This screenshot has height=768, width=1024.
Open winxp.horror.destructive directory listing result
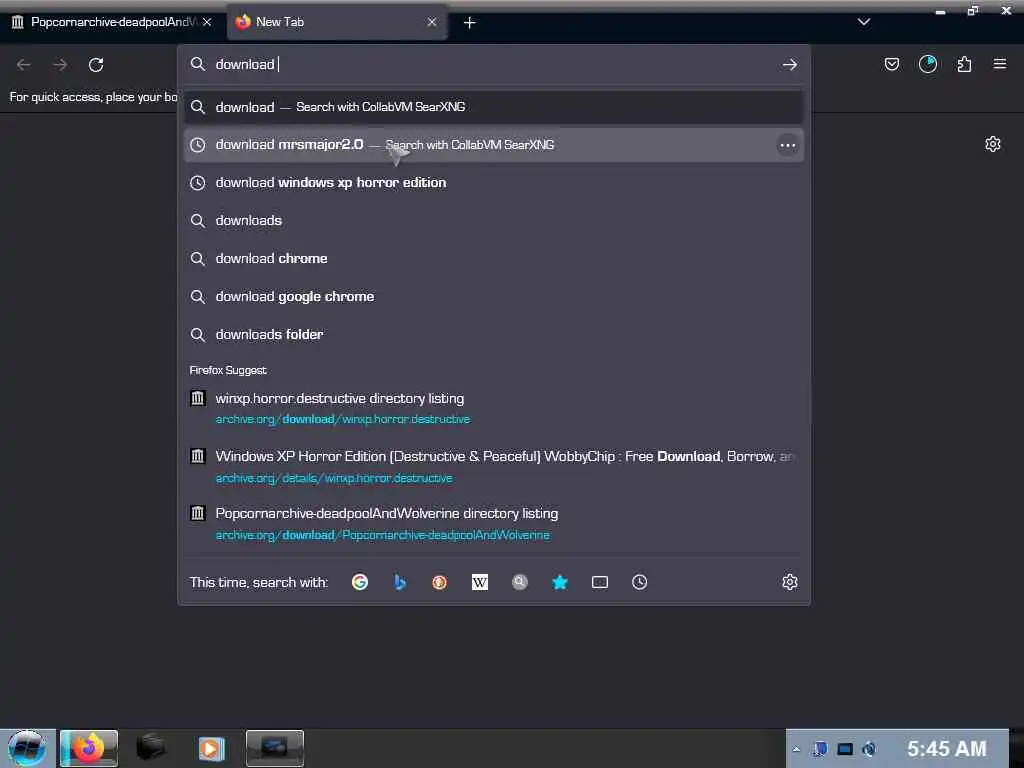tap(493, 408)
